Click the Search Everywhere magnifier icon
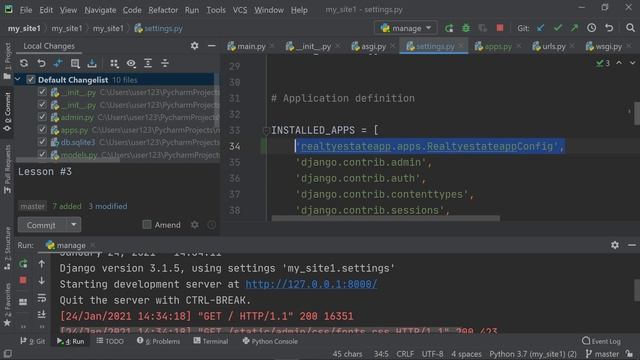Image resolution: width=640 pixels, height=360 pixels. [630, 28]
